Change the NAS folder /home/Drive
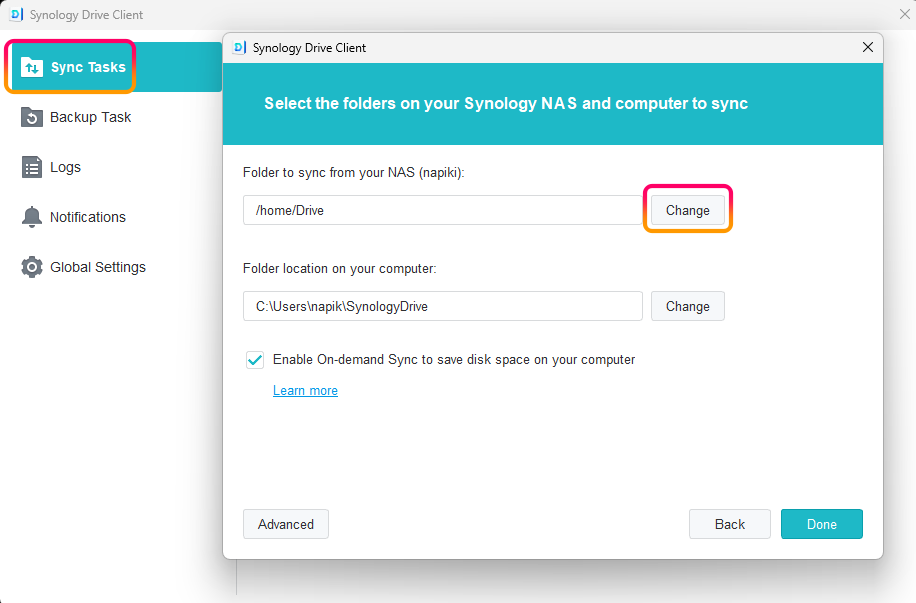The height and width of the screenshot is (603, 916). (688, 210)
